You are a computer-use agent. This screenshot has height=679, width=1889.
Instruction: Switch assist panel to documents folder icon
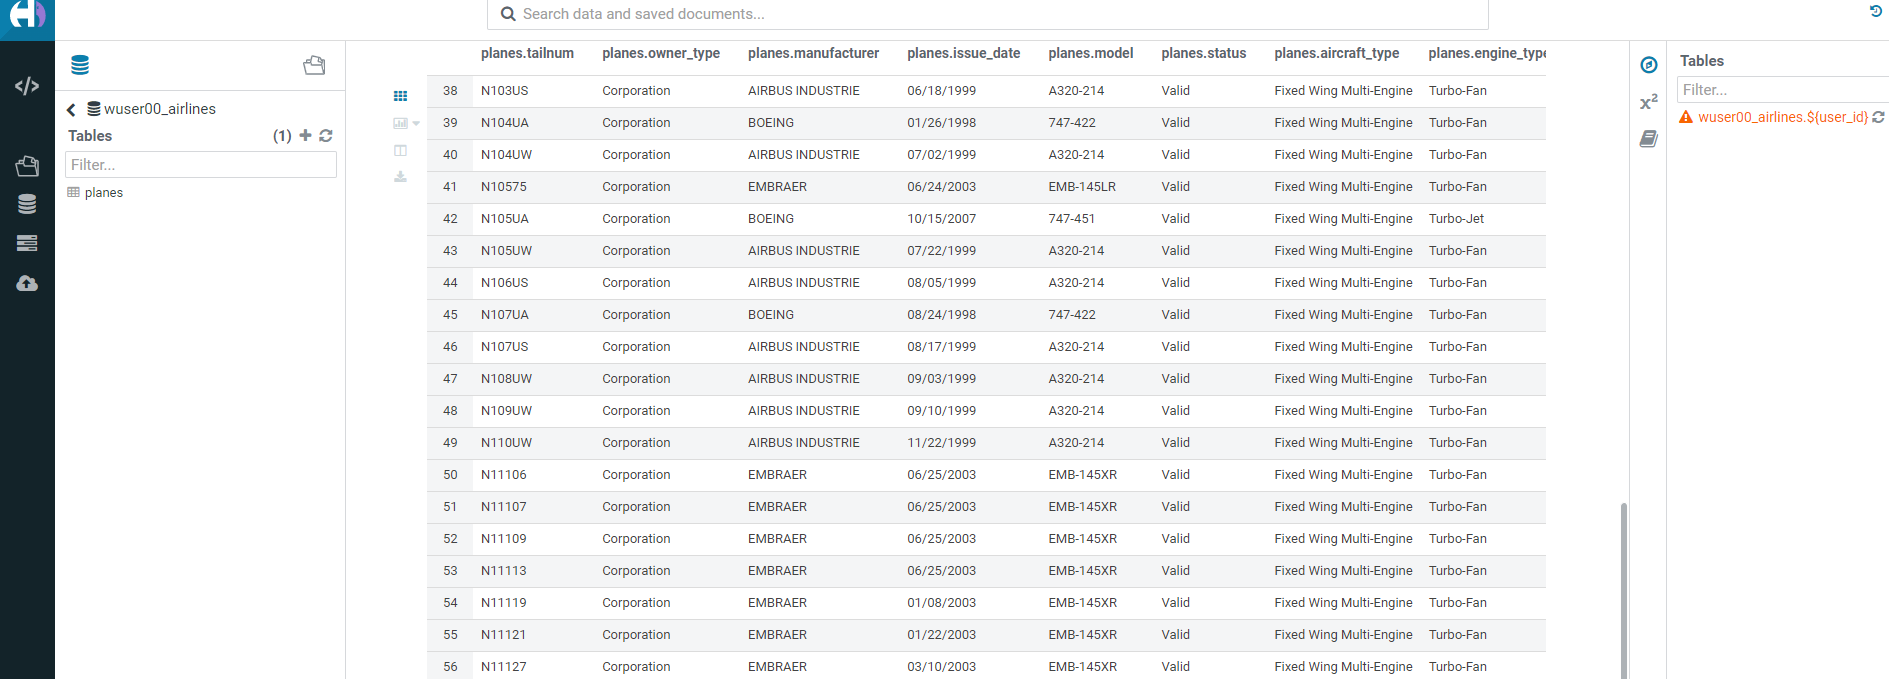coord(314,65)
